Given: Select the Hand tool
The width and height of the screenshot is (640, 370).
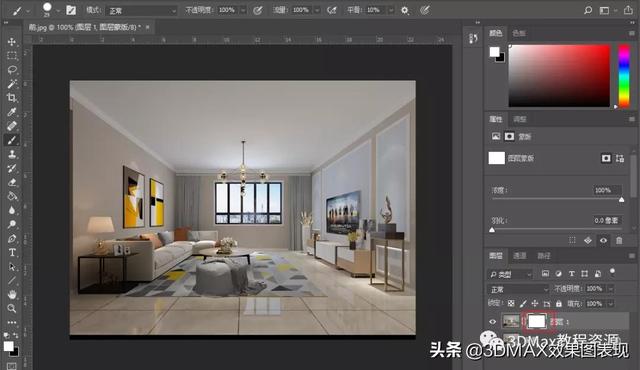Looking at the screenshot, I should 12,295.
